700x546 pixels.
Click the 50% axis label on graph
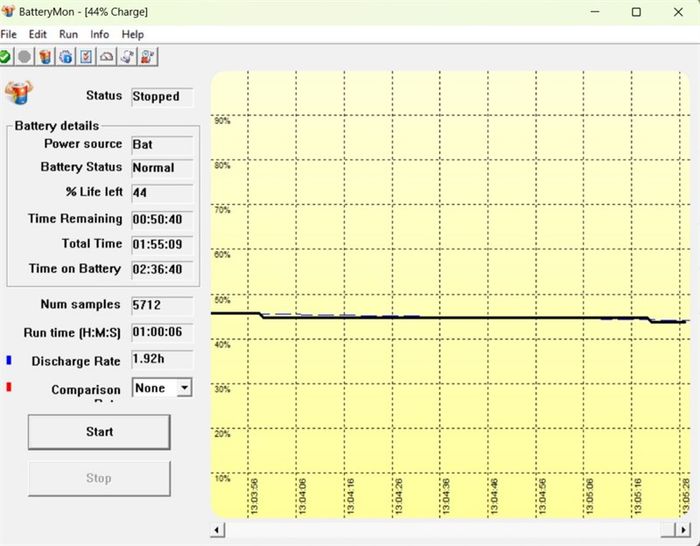click(222, 300)
